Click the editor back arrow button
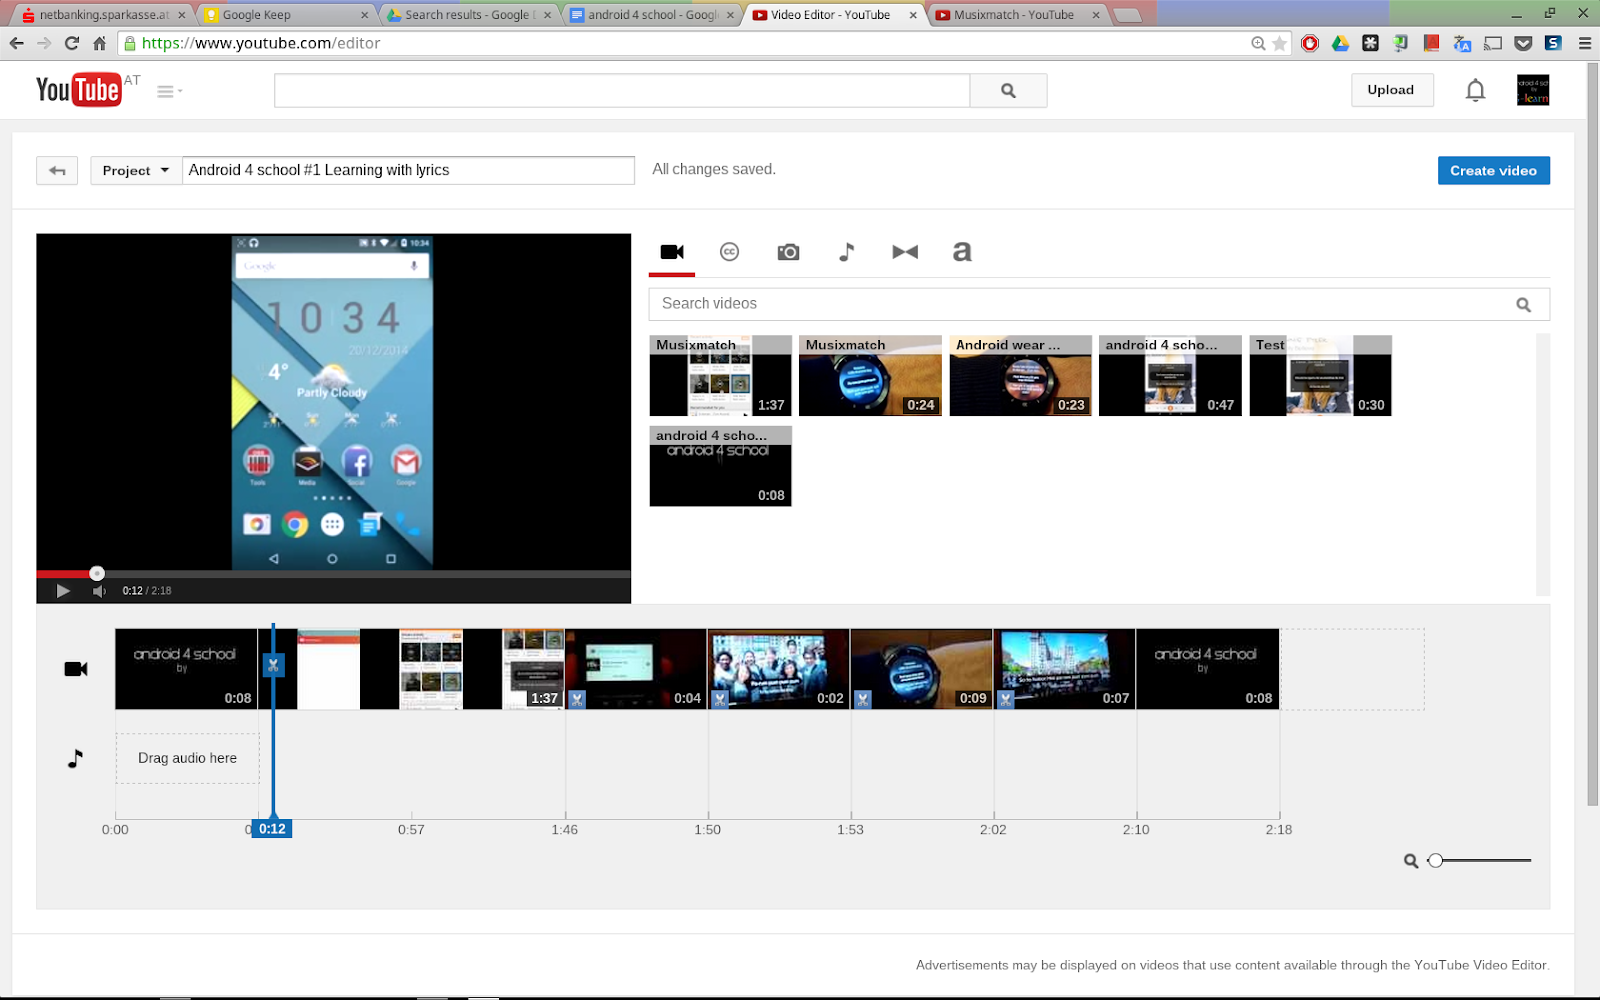 point(57,171)
